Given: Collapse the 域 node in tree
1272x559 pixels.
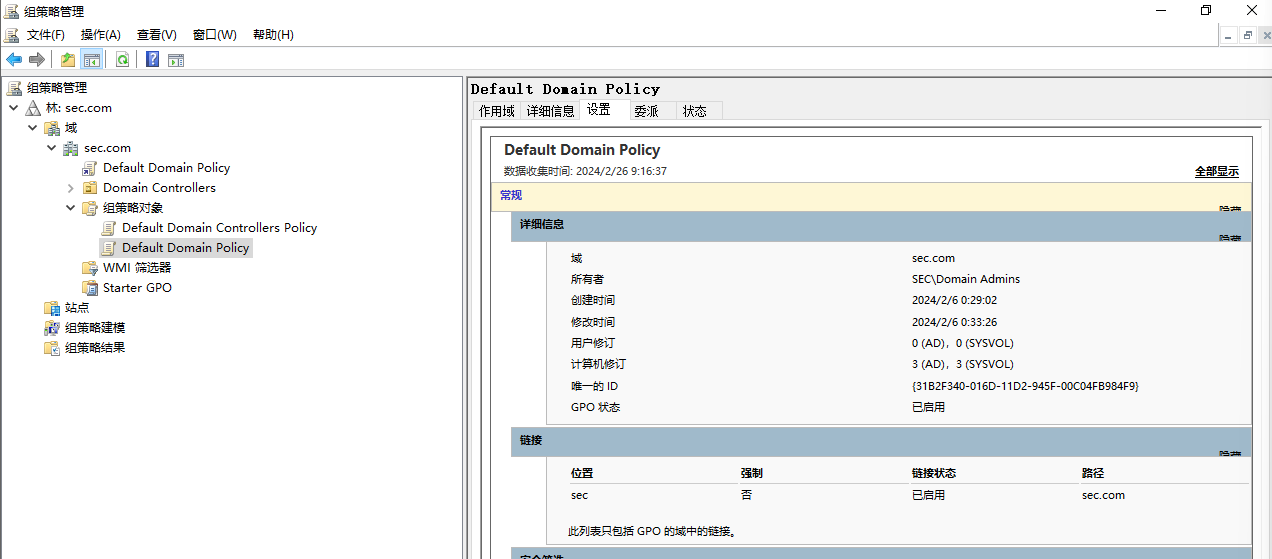Looking at the screenshot, I should click(32, 128).
